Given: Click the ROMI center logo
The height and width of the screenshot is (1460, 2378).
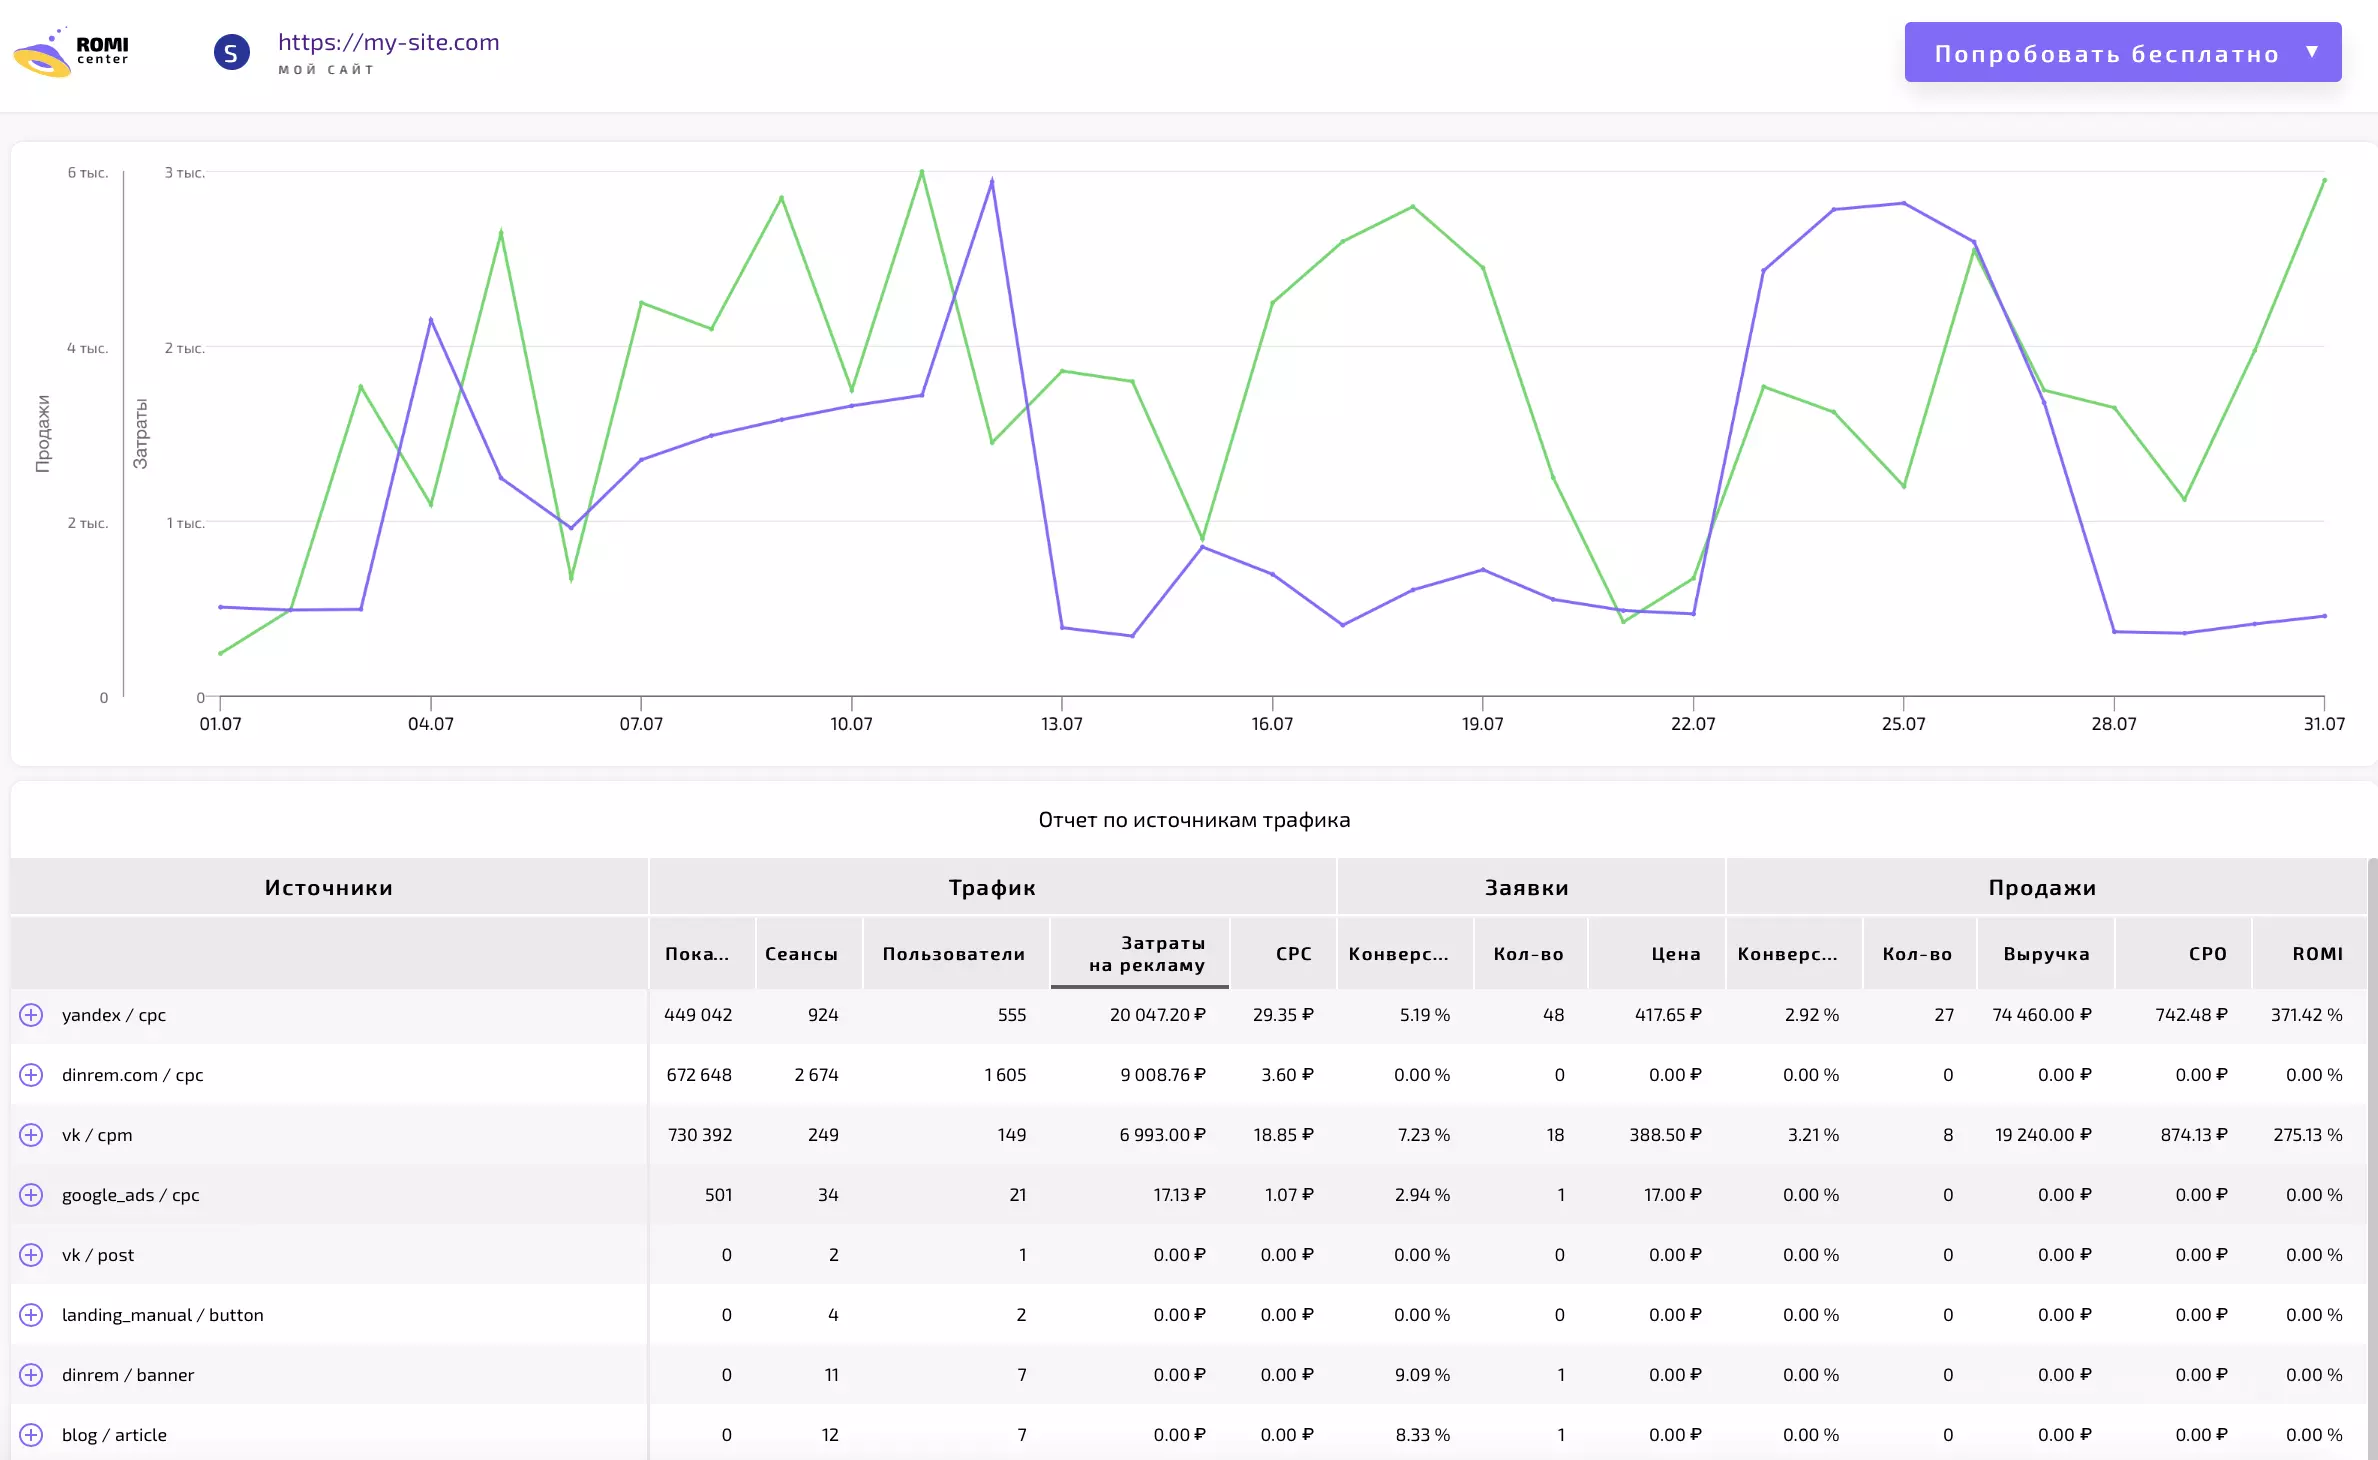Looking at the screenshot, I should click(71, 52).
